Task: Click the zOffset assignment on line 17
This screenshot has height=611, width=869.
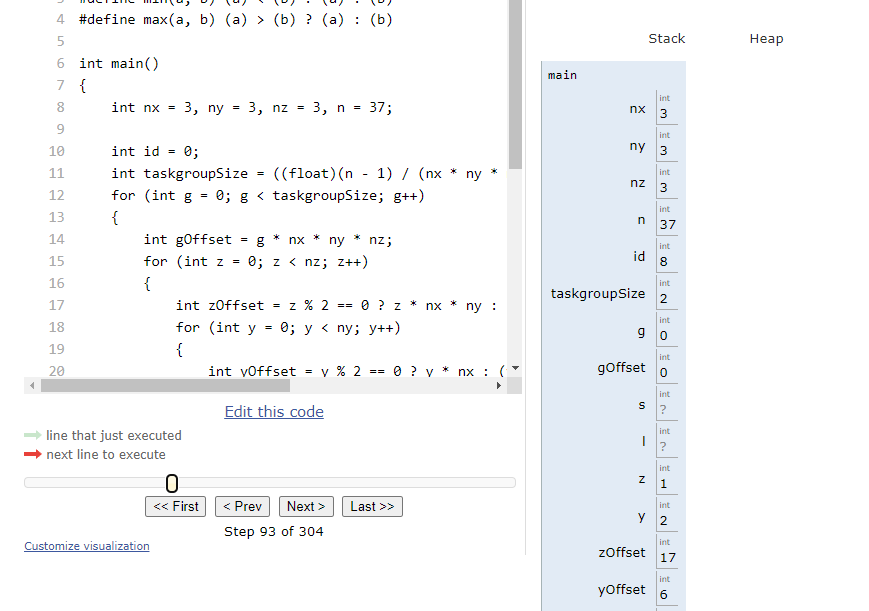Action: (x=336, y=305)
